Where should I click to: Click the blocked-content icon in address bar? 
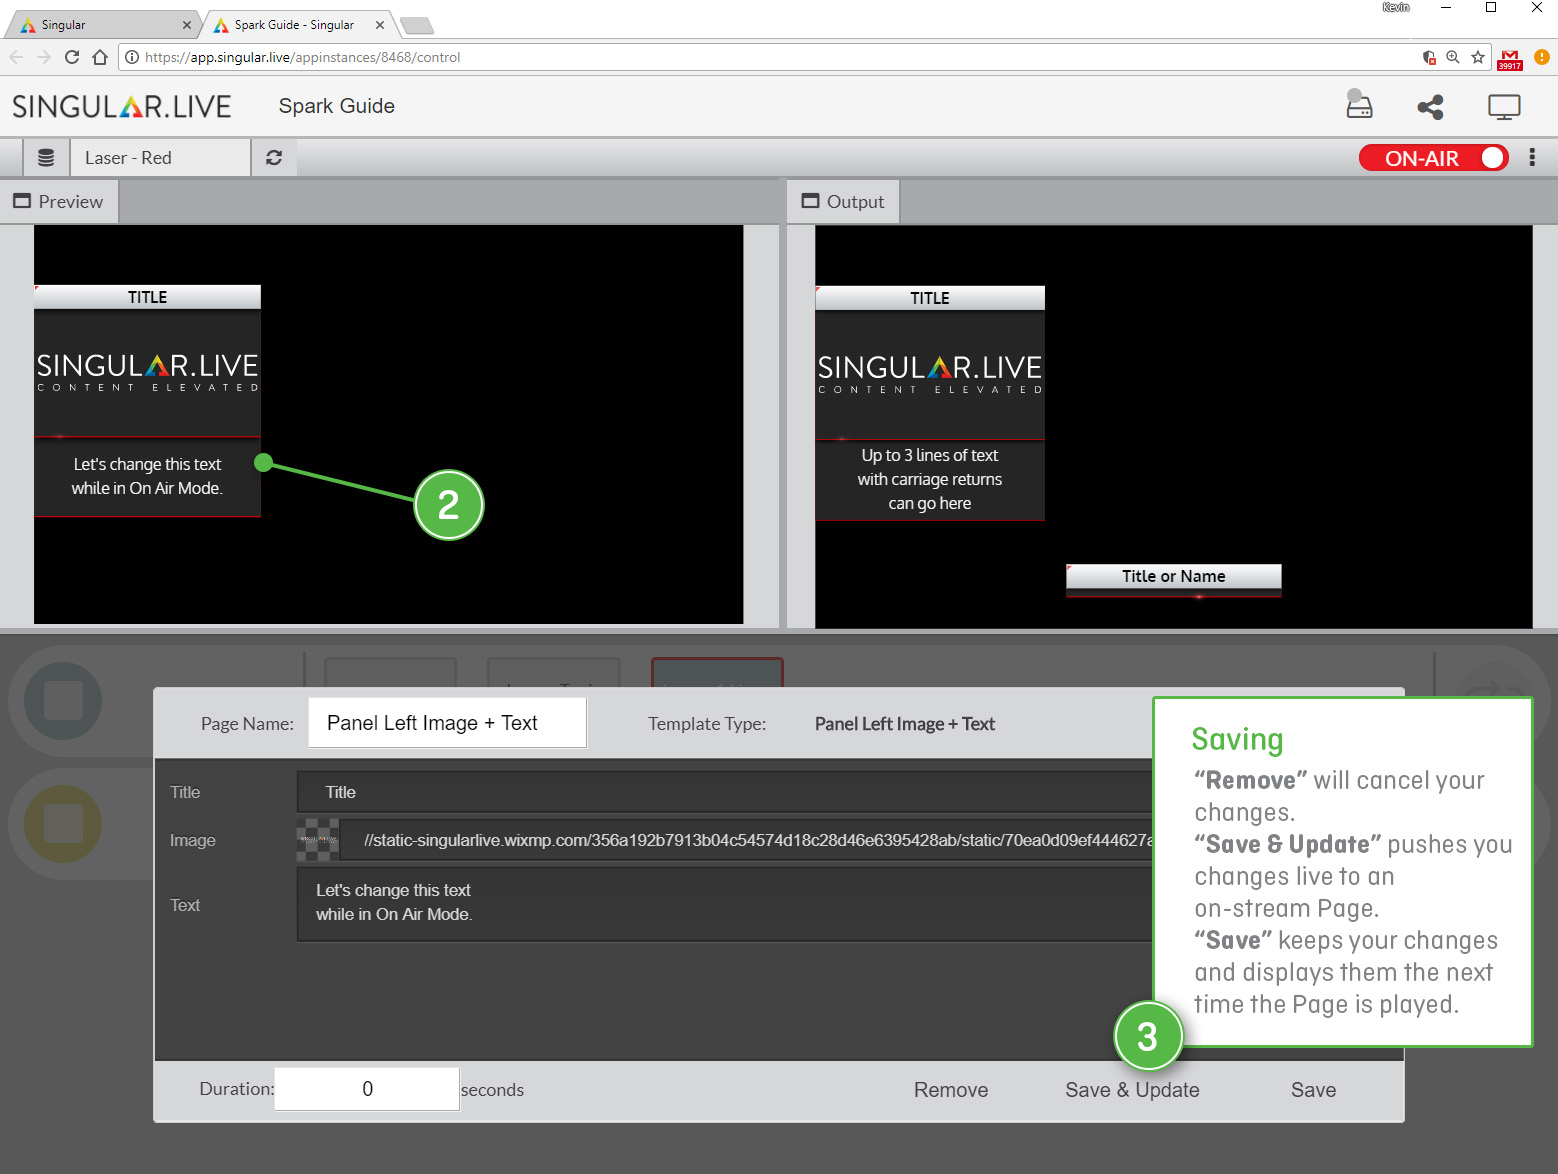tap(1429, 57)
